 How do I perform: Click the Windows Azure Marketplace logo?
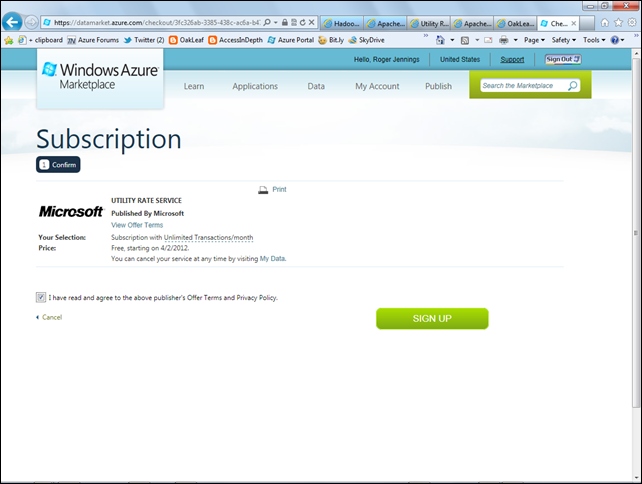100,77
